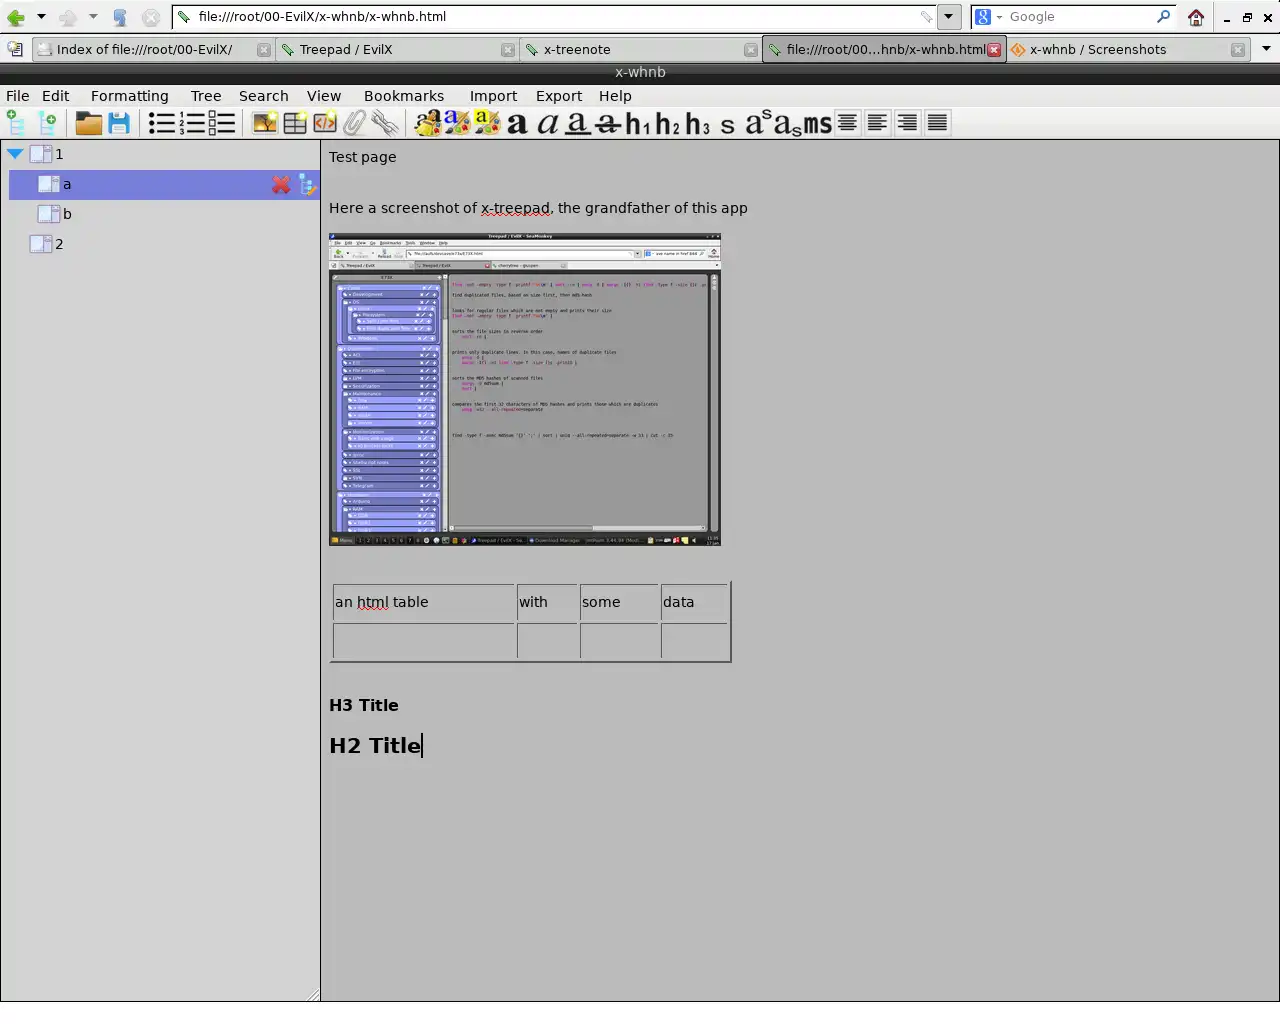Open the Export menu

[559, 96]
